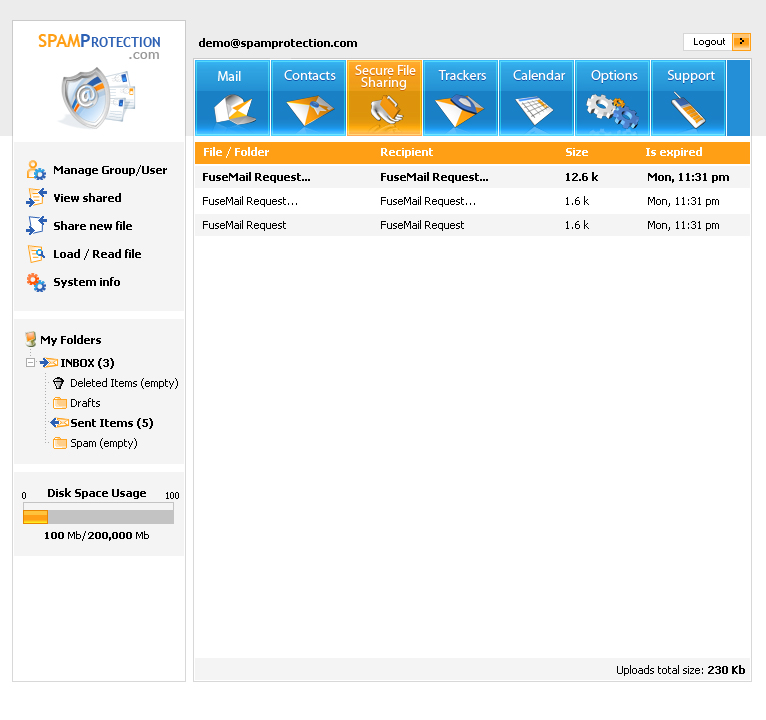Click the Sent Items envelope icon

60,423
